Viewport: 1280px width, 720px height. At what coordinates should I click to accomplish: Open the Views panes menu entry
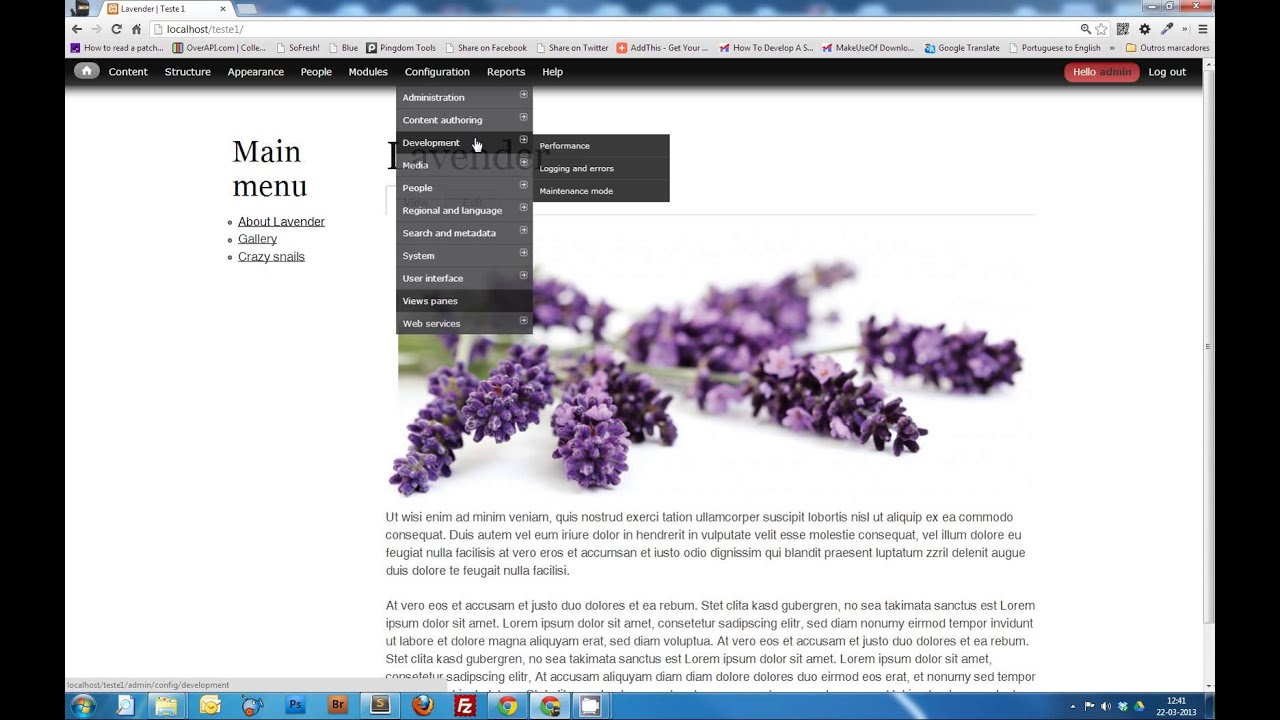pyautogui.click(x=464, y=301)
